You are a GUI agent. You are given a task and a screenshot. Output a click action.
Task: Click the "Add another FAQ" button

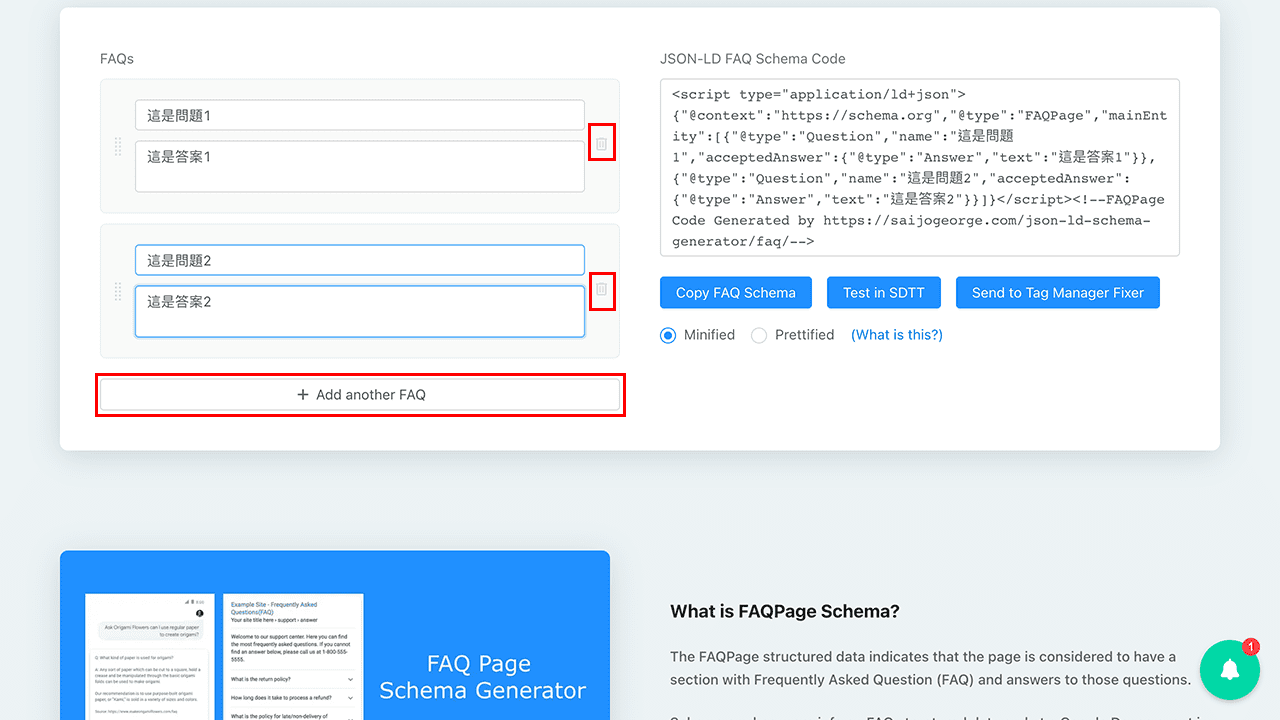360,394
